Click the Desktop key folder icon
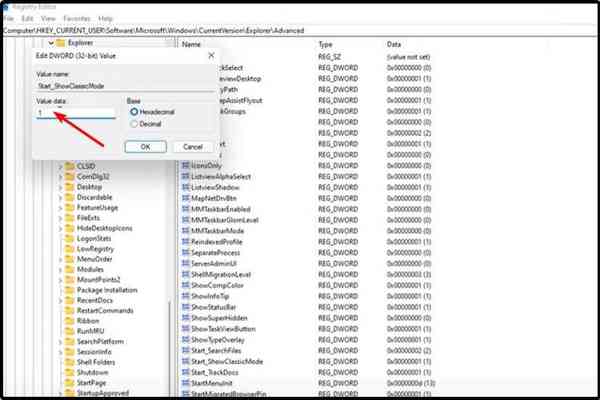This screenshot has width=600, height=400. pos(69,186)
